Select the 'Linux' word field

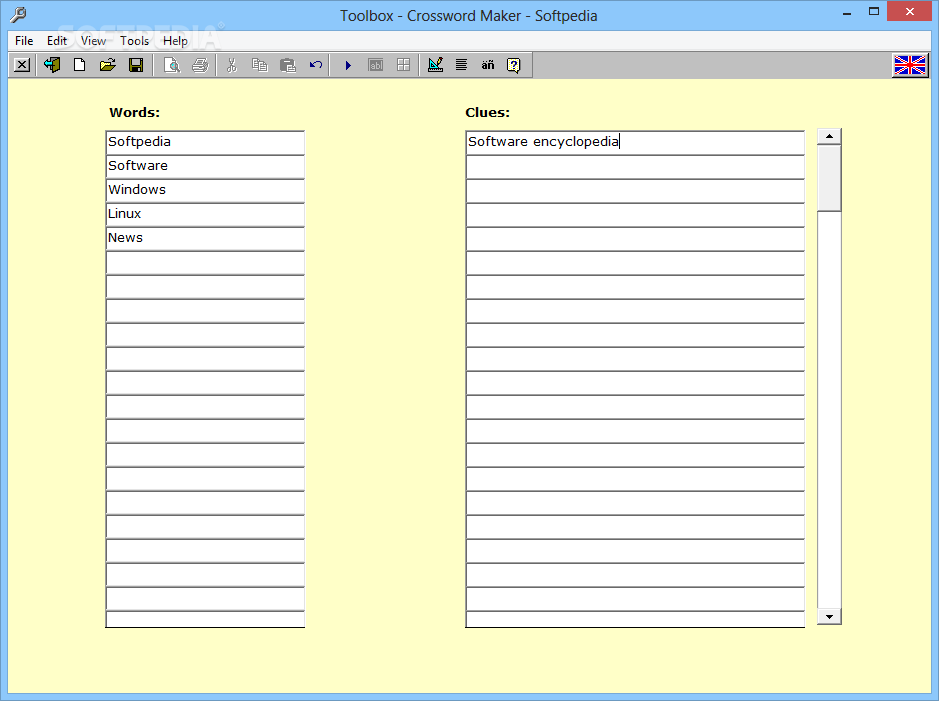205,214
